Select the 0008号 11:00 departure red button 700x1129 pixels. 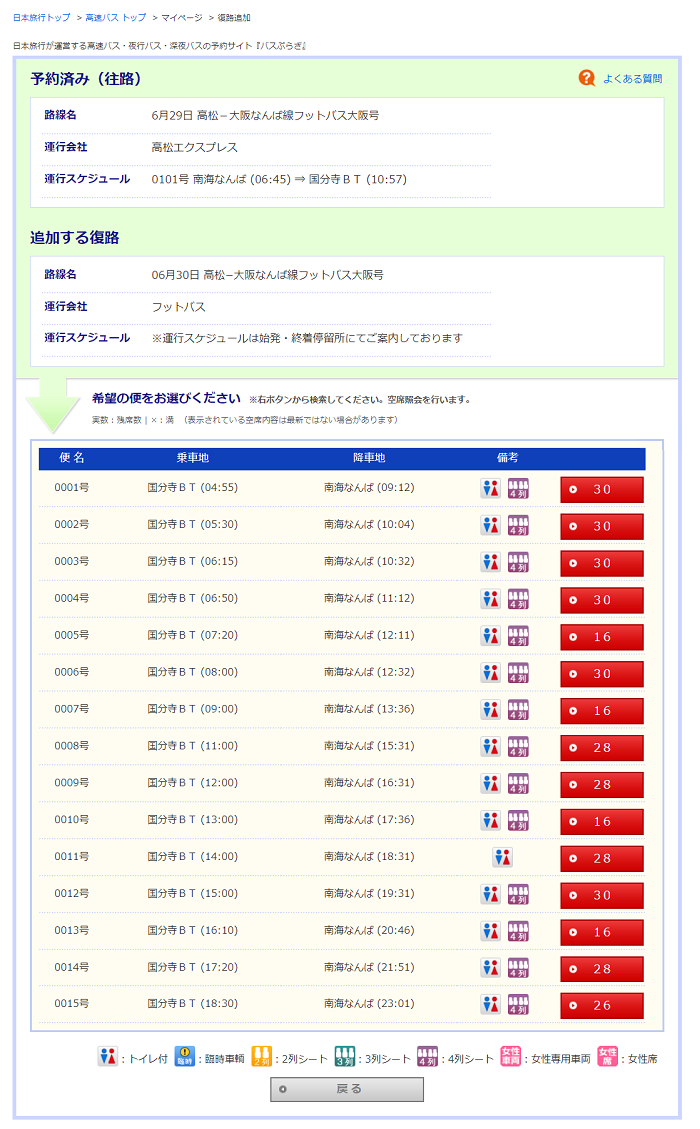click(x=601, y=748)
